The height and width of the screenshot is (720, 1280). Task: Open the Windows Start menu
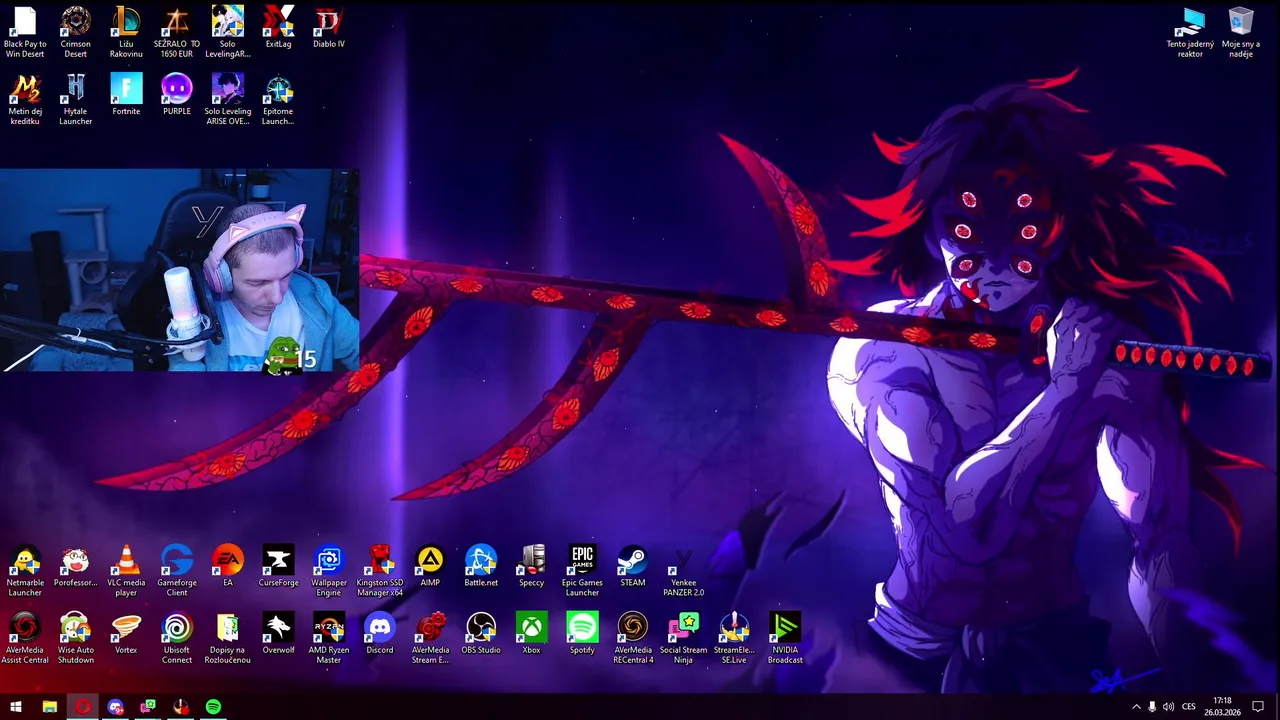(16, 707)
